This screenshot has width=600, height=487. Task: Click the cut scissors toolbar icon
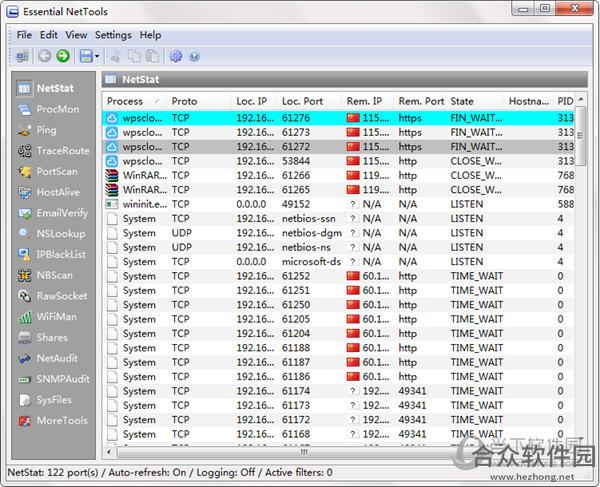116,56
